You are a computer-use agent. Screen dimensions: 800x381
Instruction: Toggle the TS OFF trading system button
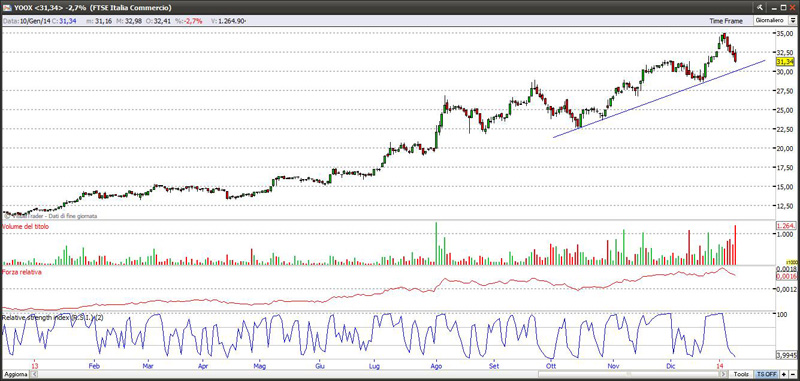[x=766, y=374]
